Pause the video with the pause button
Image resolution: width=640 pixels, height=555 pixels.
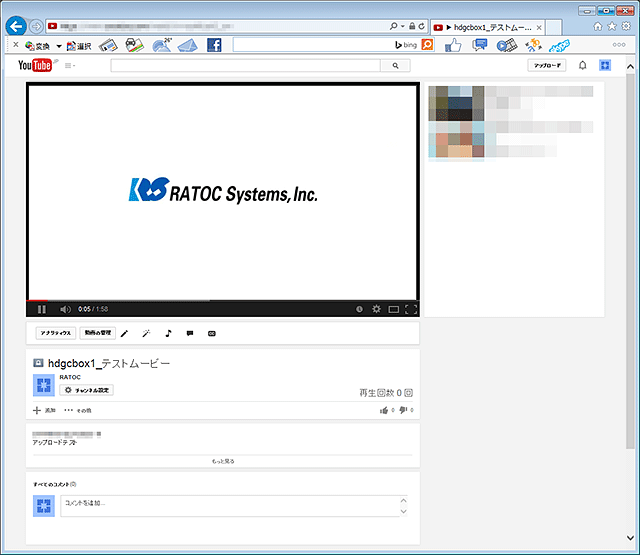click(x=42, y=309)
